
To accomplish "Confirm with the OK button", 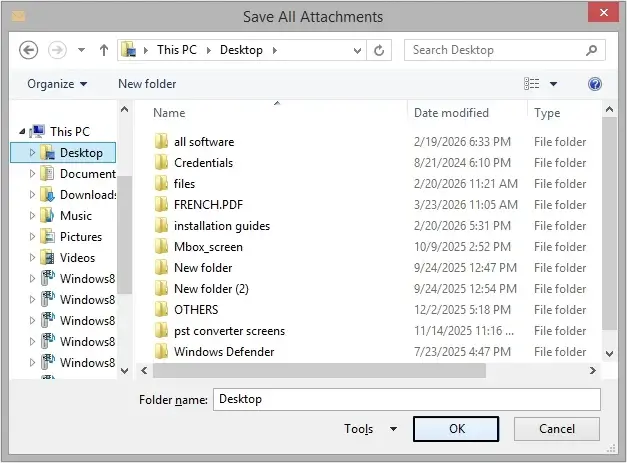I will (x=456, y=429).
